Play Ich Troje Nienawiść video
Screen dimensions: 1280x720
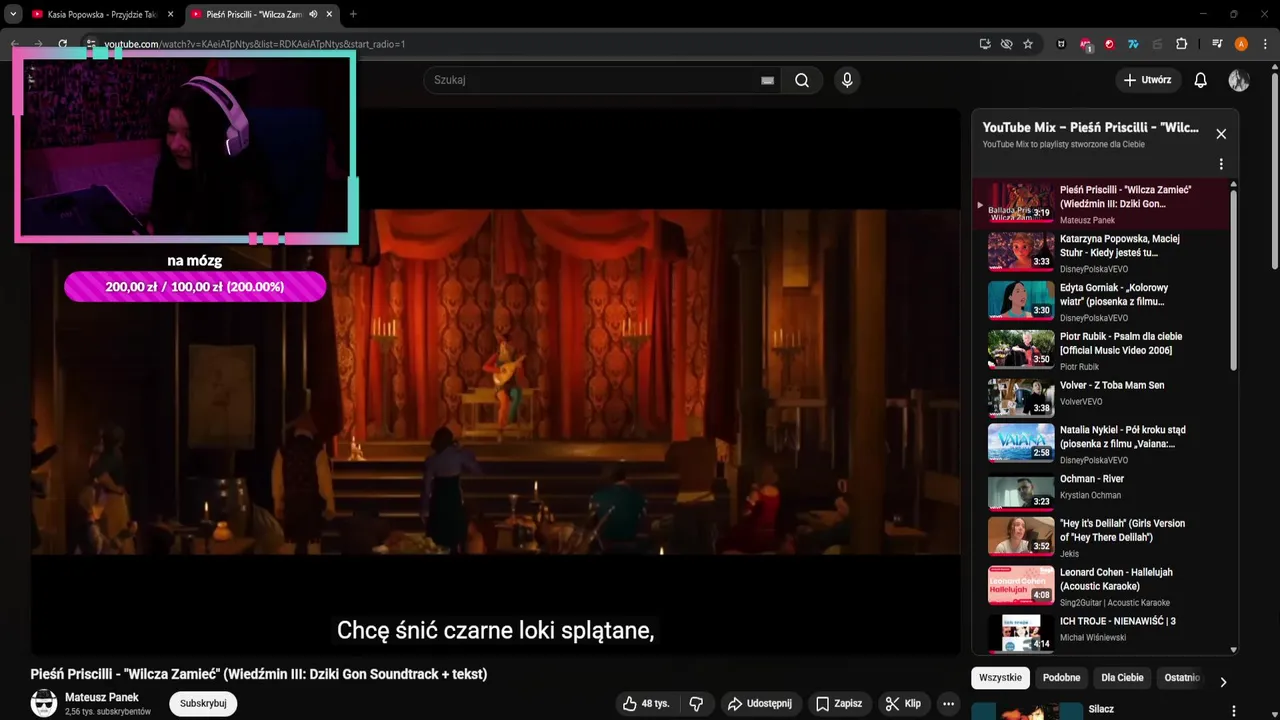pyautogui.click(x=1101, y=631)
